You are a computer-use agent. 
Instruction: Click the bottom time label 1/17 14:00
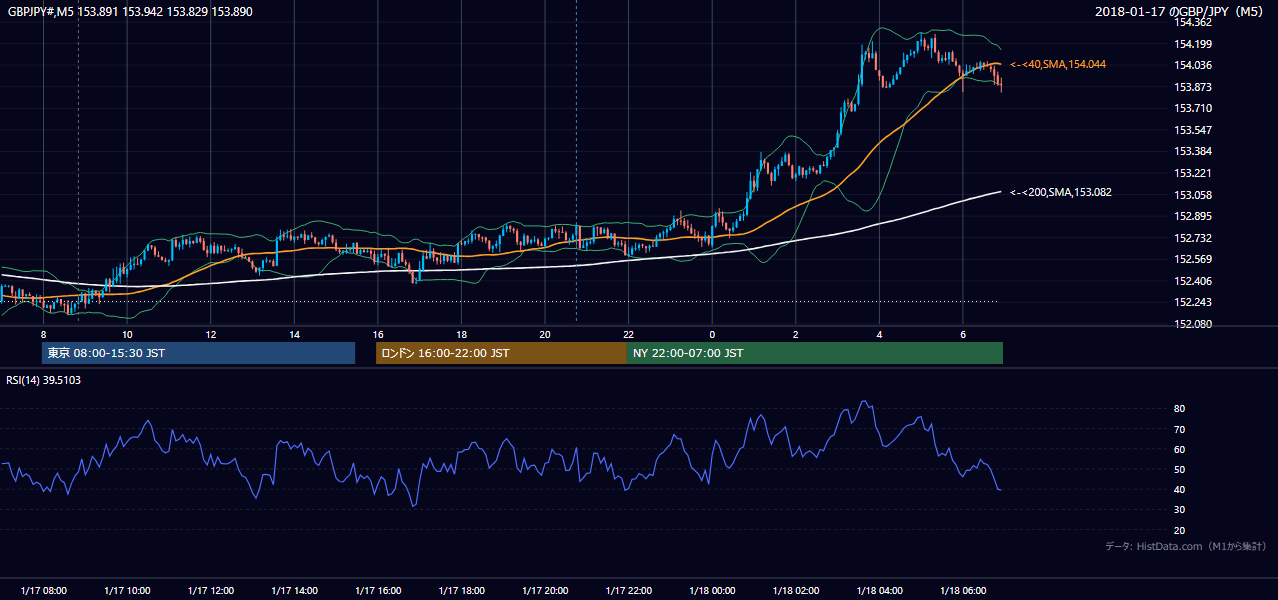pyautogui.click(x=294, y=590)
